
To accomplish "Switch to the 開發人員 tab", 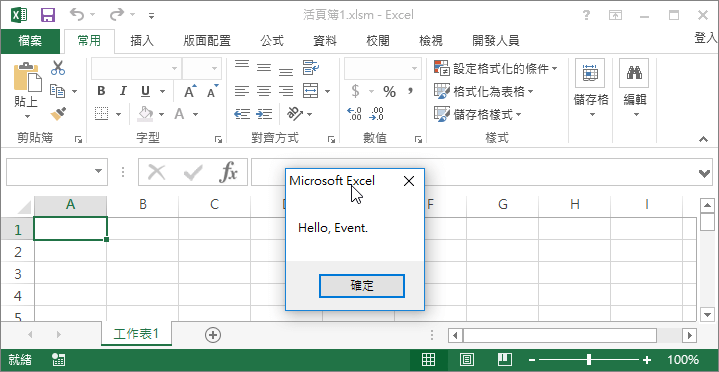I will click(x=496, y=41).
